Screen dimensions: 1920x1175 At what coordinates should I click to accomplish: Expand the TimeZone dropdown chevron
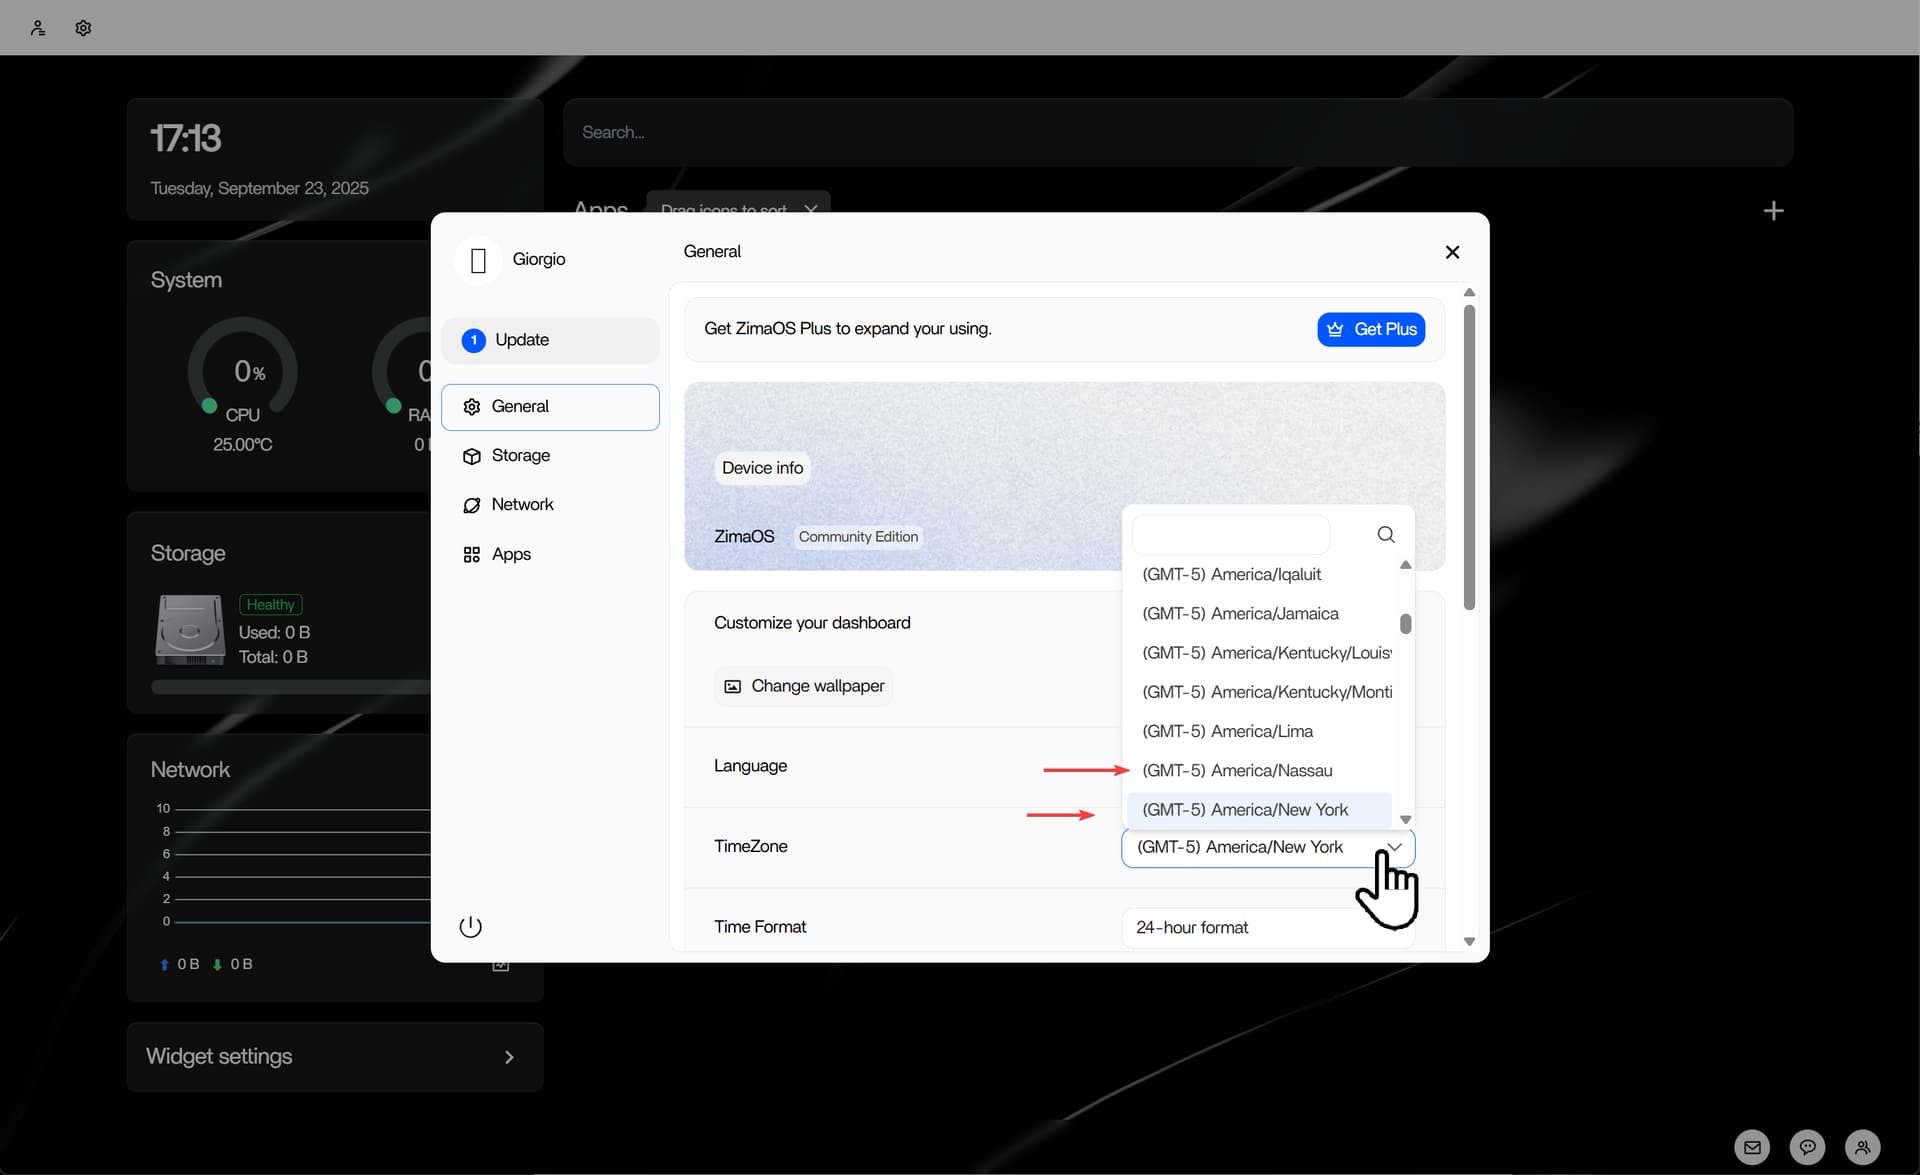tap(1395, 847)
